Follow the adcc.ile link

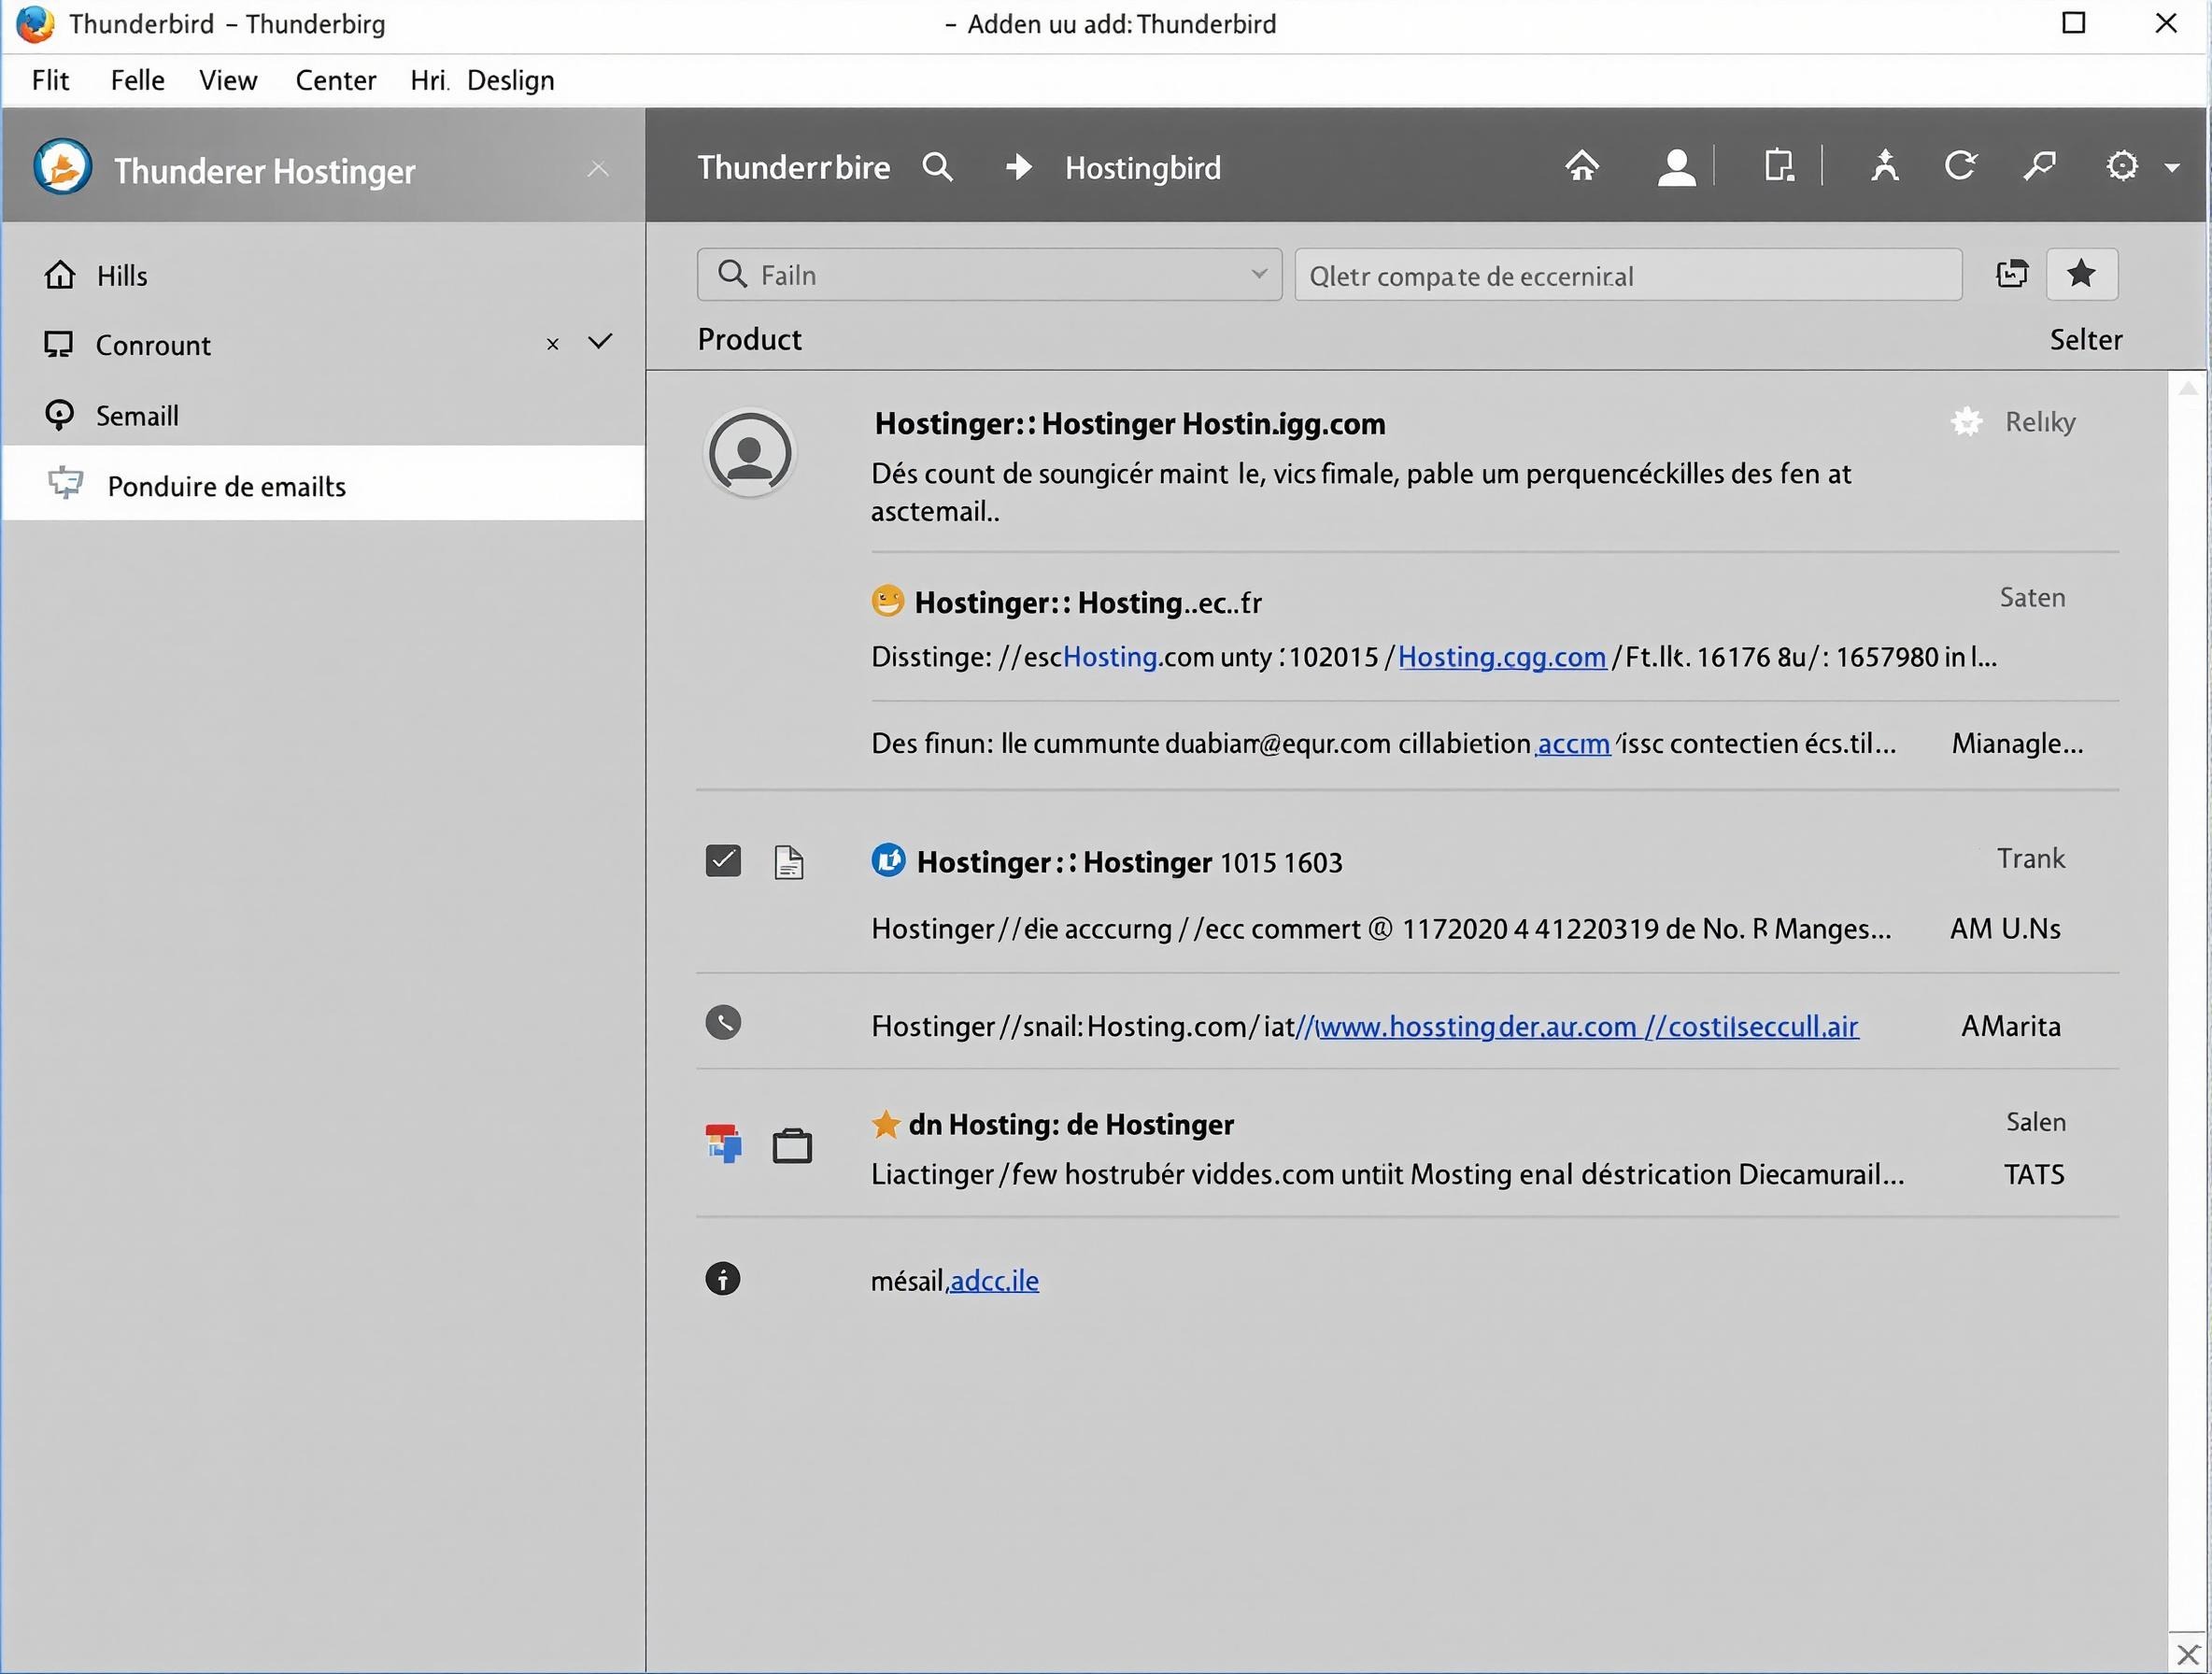tap(994, 1281)
